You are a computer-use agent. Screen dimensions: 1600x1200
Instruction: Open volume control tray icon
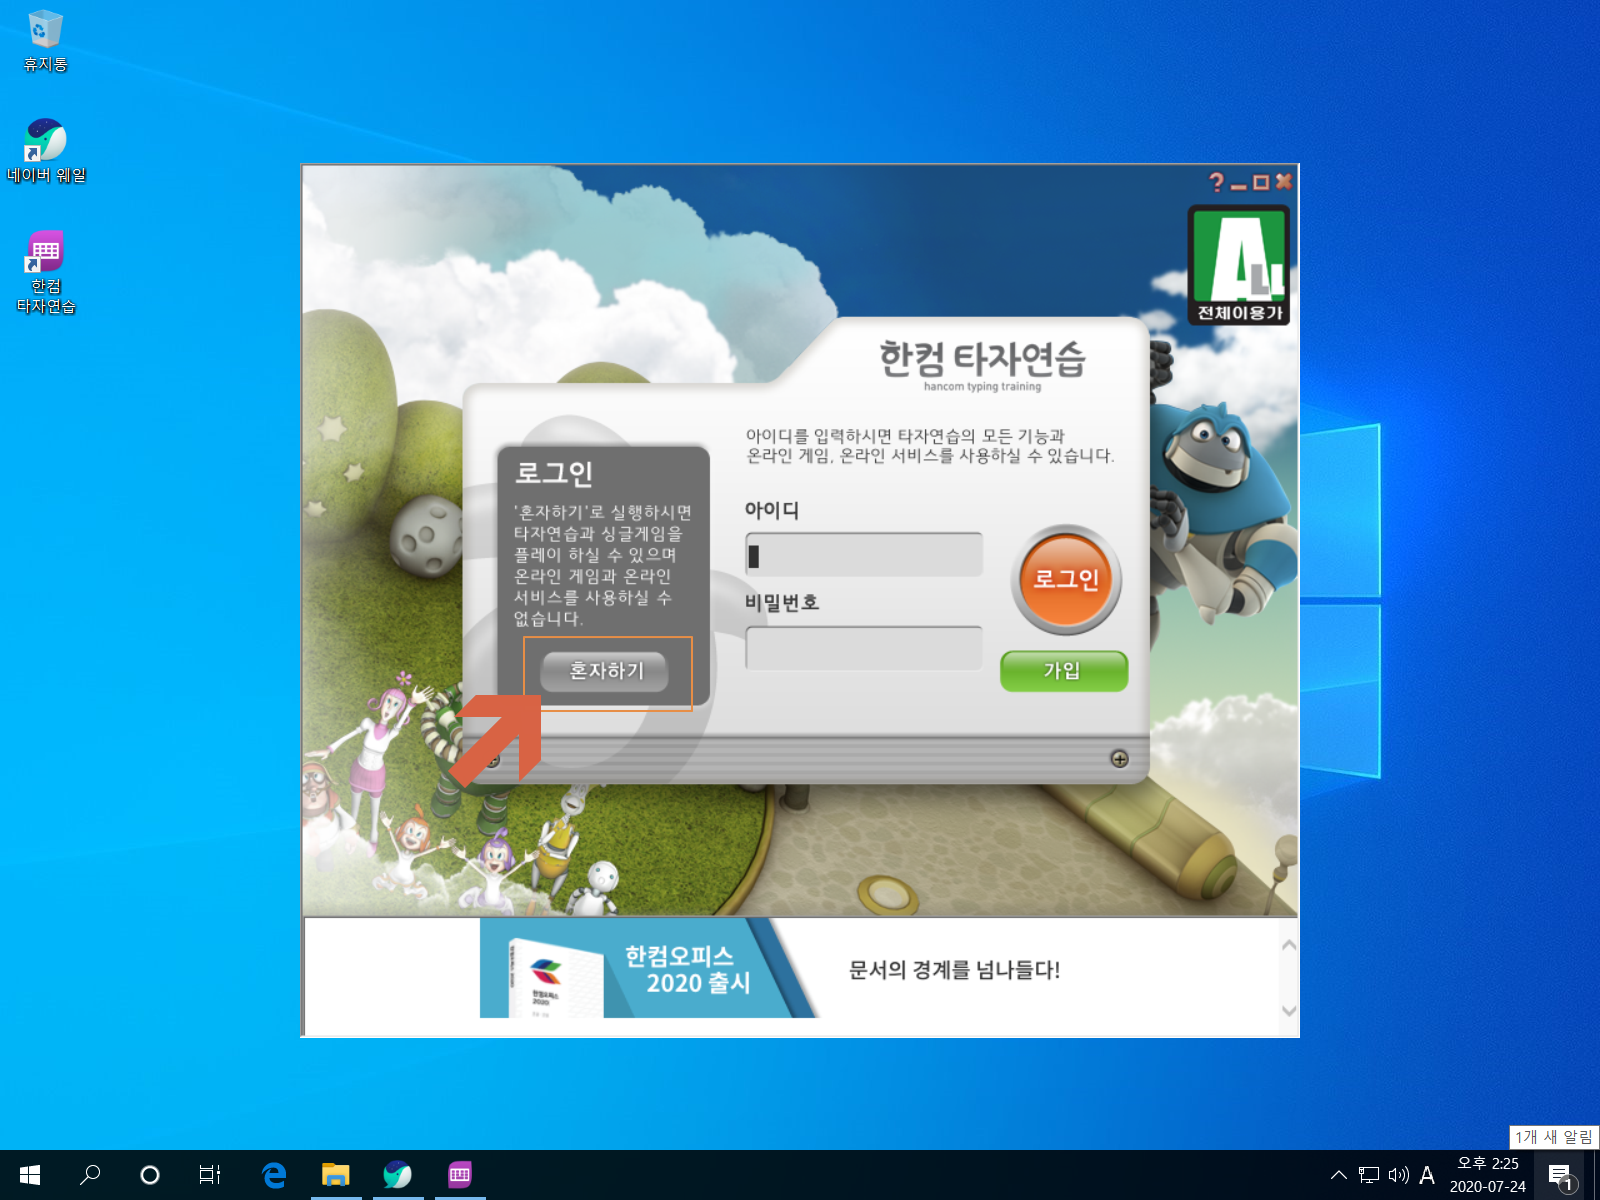point(1399,1175)
